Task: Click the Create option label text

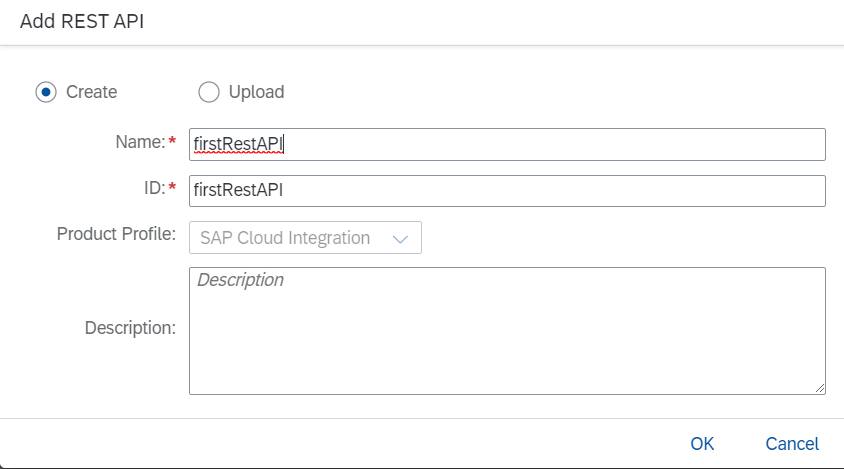Action: (x=91, y=92)
